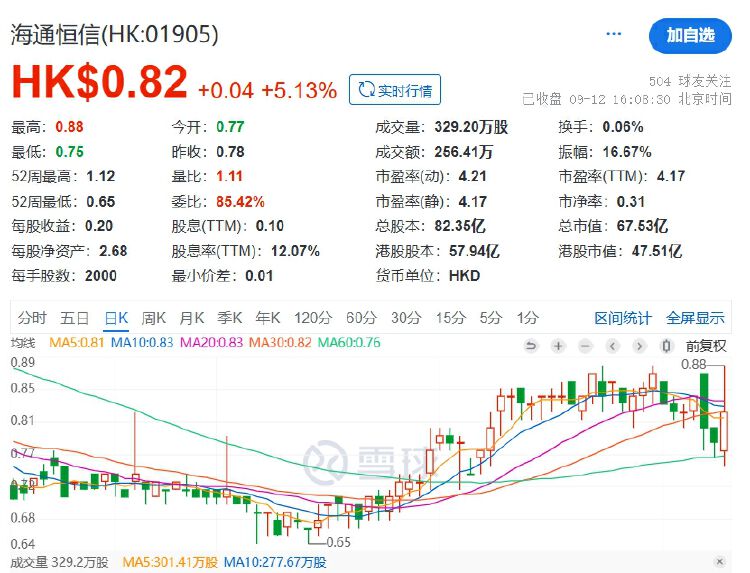Click the 货币单位 value HKD
This screenshot has width=750, height=573.
(x=464, y=275)
